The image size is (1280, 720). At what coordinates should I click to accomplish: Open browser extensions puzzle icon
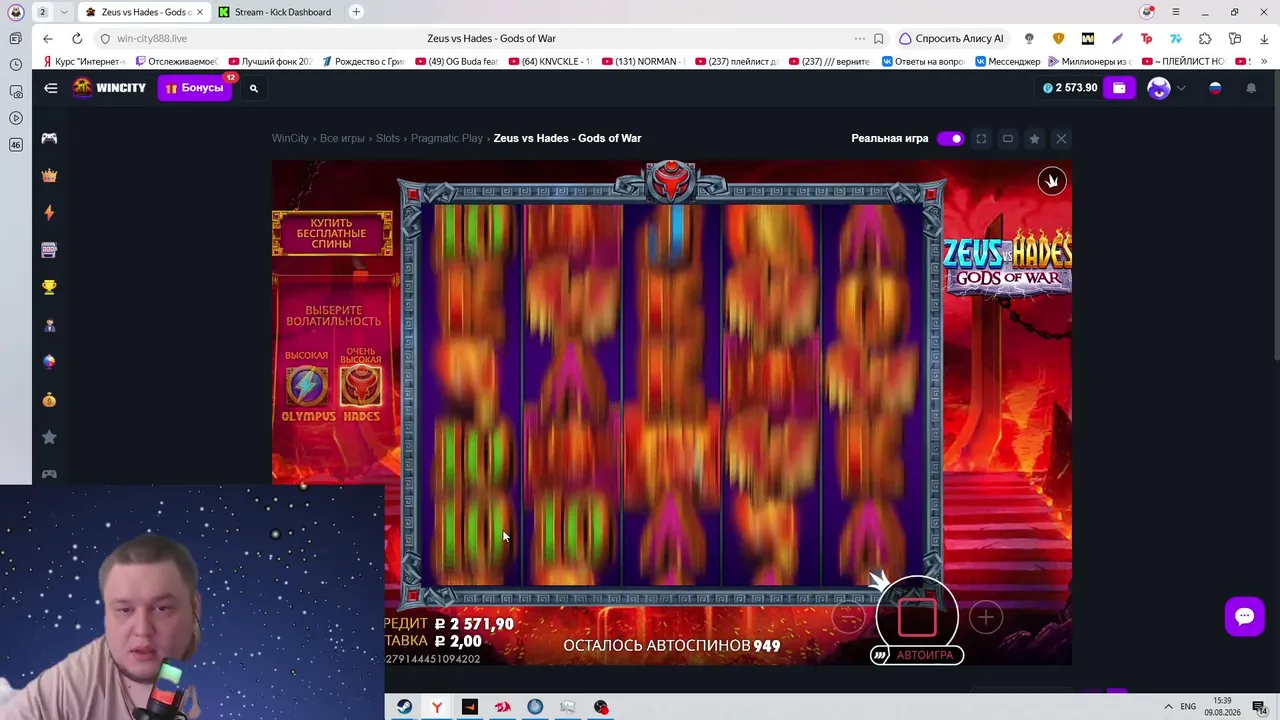click(x=1205, y=39)
